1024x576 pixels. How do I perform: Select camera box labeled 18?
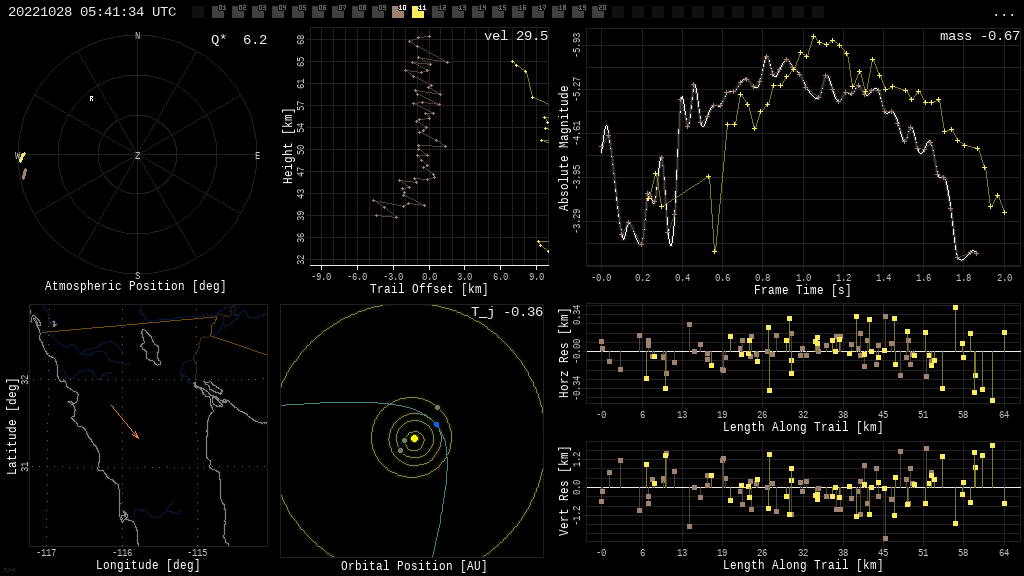tap(558, 12)
